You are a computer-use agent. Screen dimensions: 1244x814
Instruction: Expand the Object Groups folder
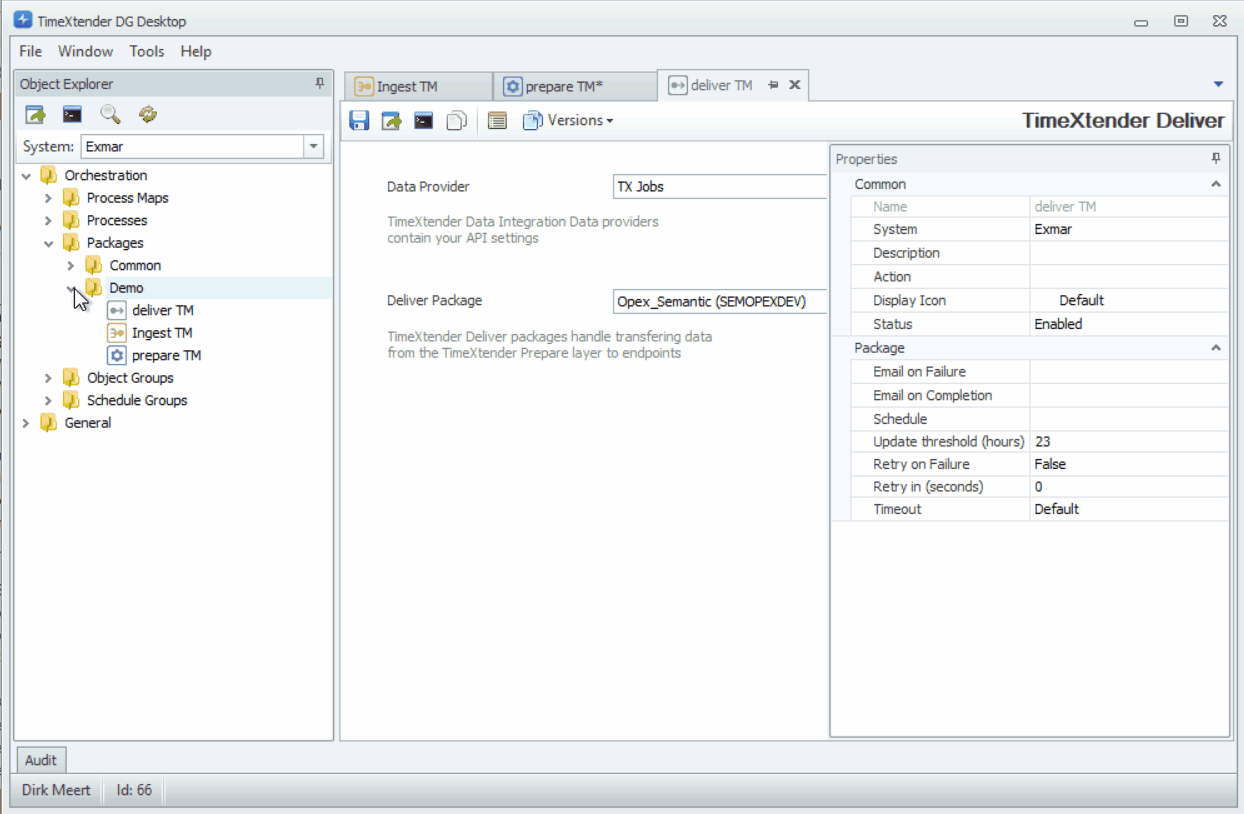(x=48, y=377)
